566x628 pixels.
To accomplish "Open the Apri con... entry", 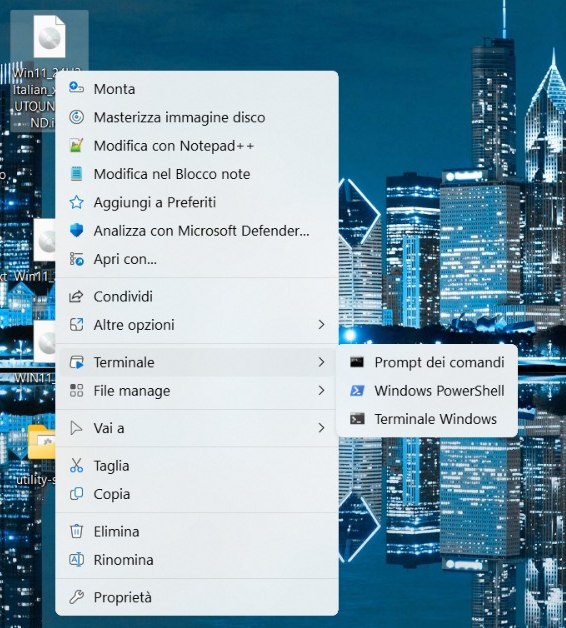I will click(x=197, y=259).
